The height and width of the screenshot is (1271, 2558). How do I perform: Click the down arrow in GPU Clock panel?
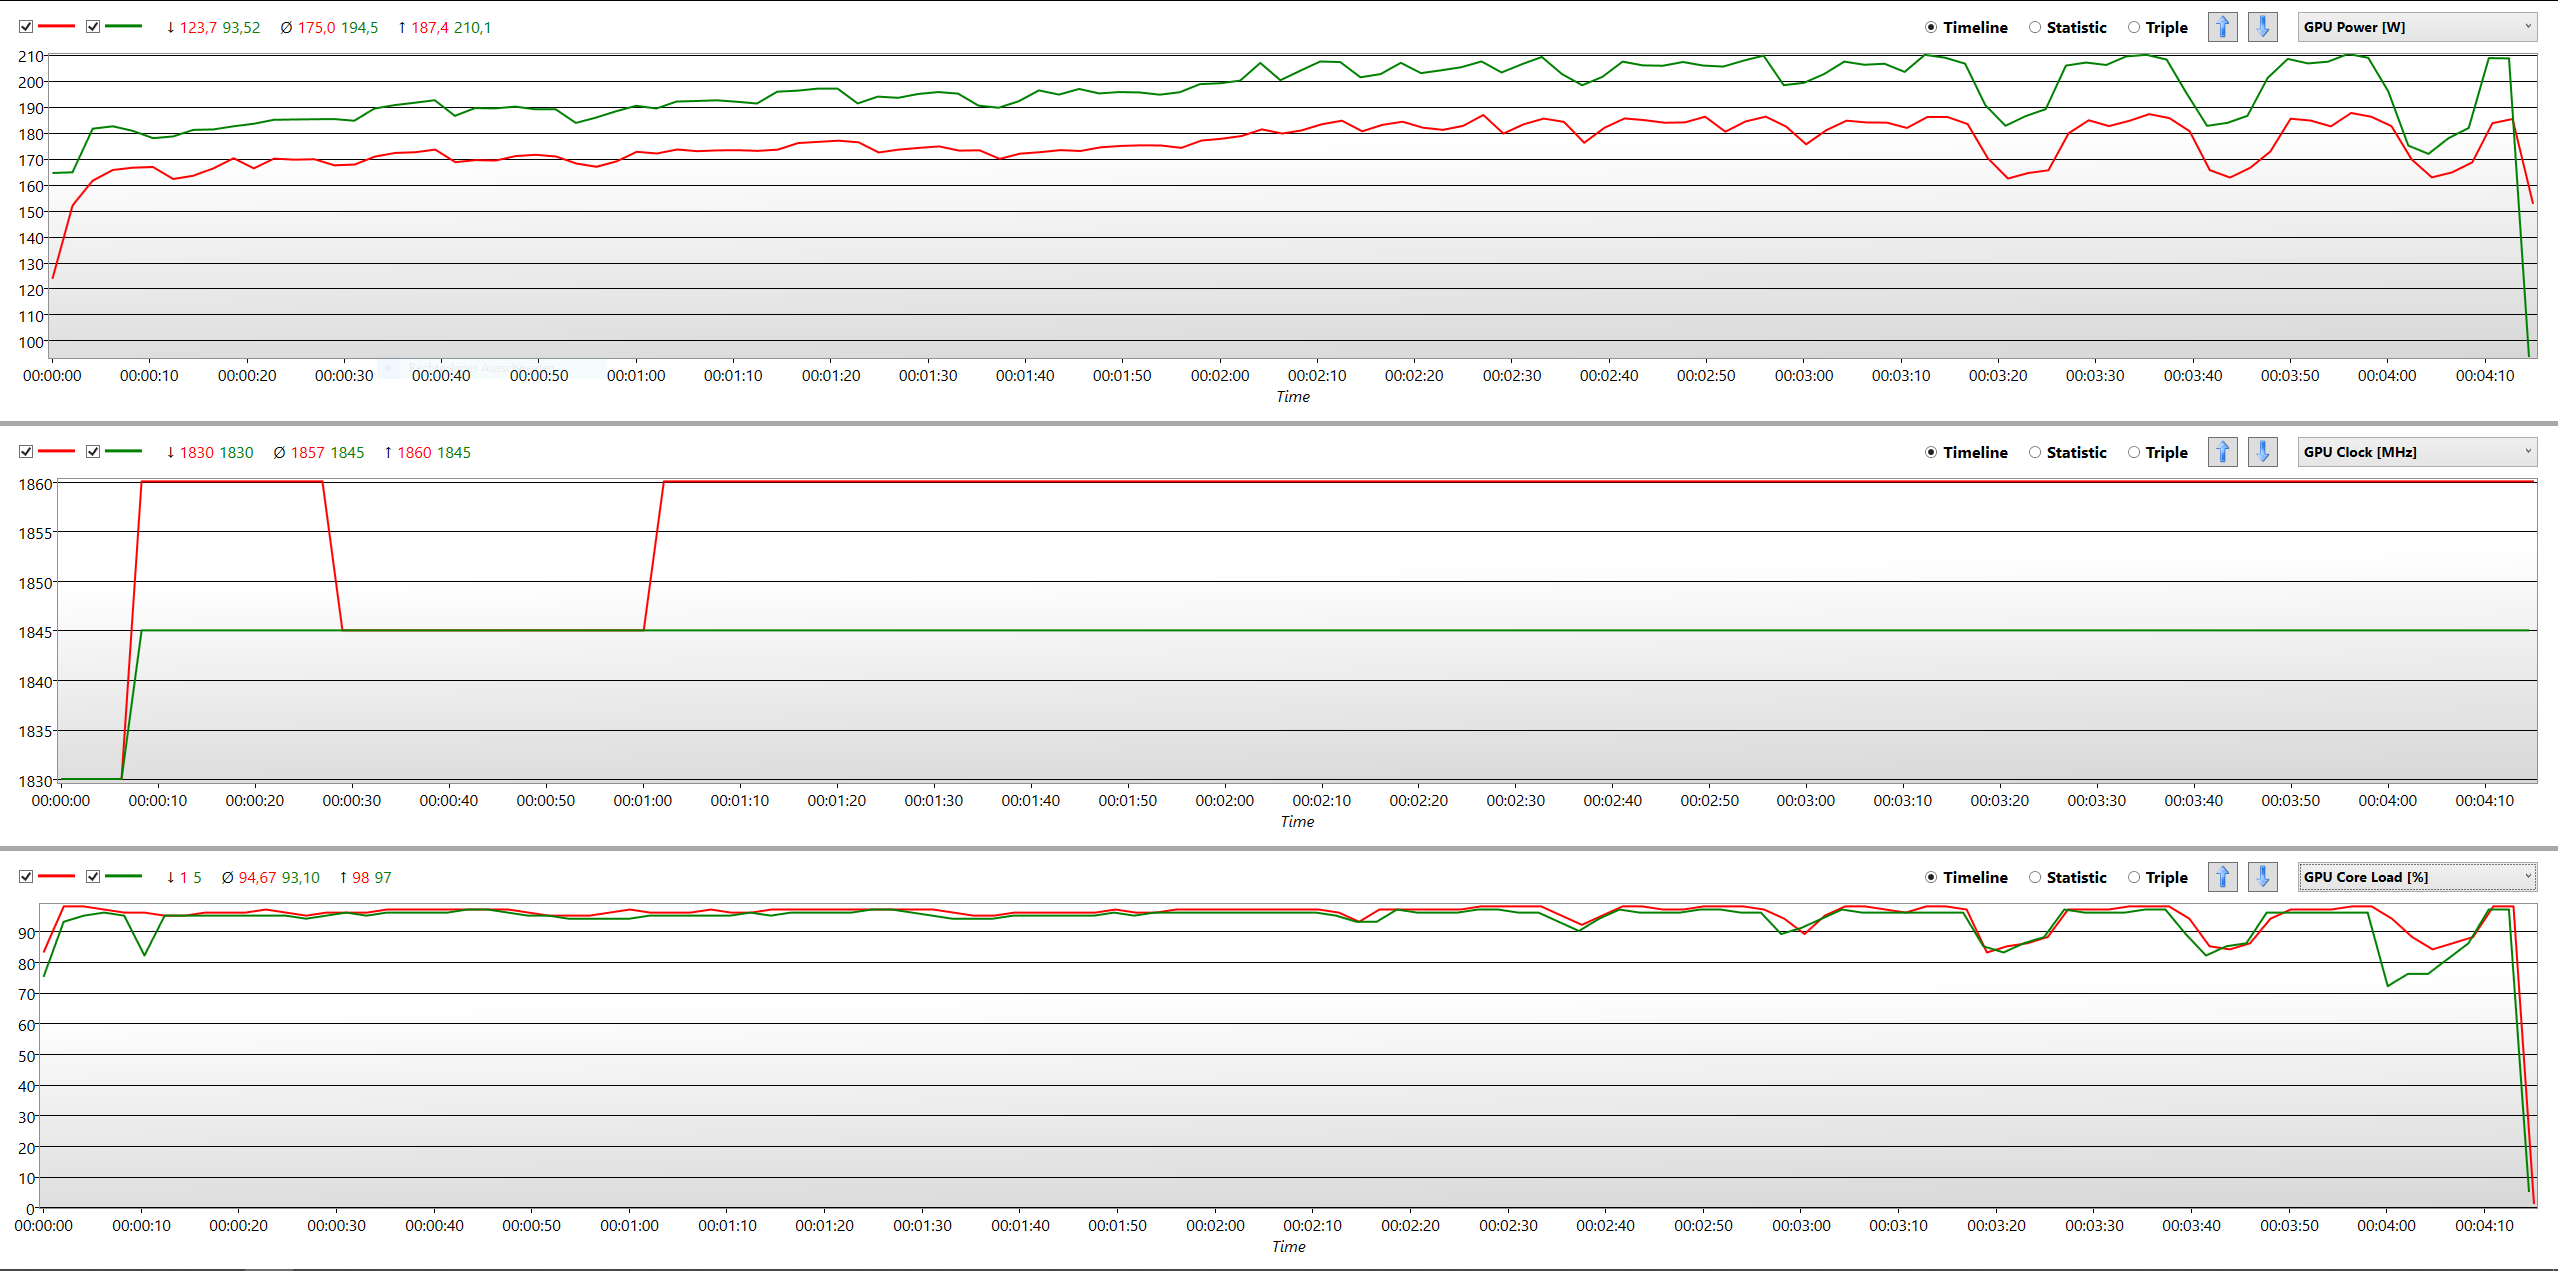pos(2262,452)
